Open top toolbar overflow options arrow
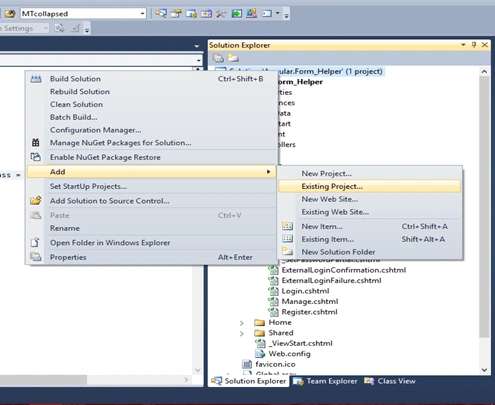The height and width of the screenshot is (405, 495). click(x=286, y=15)
